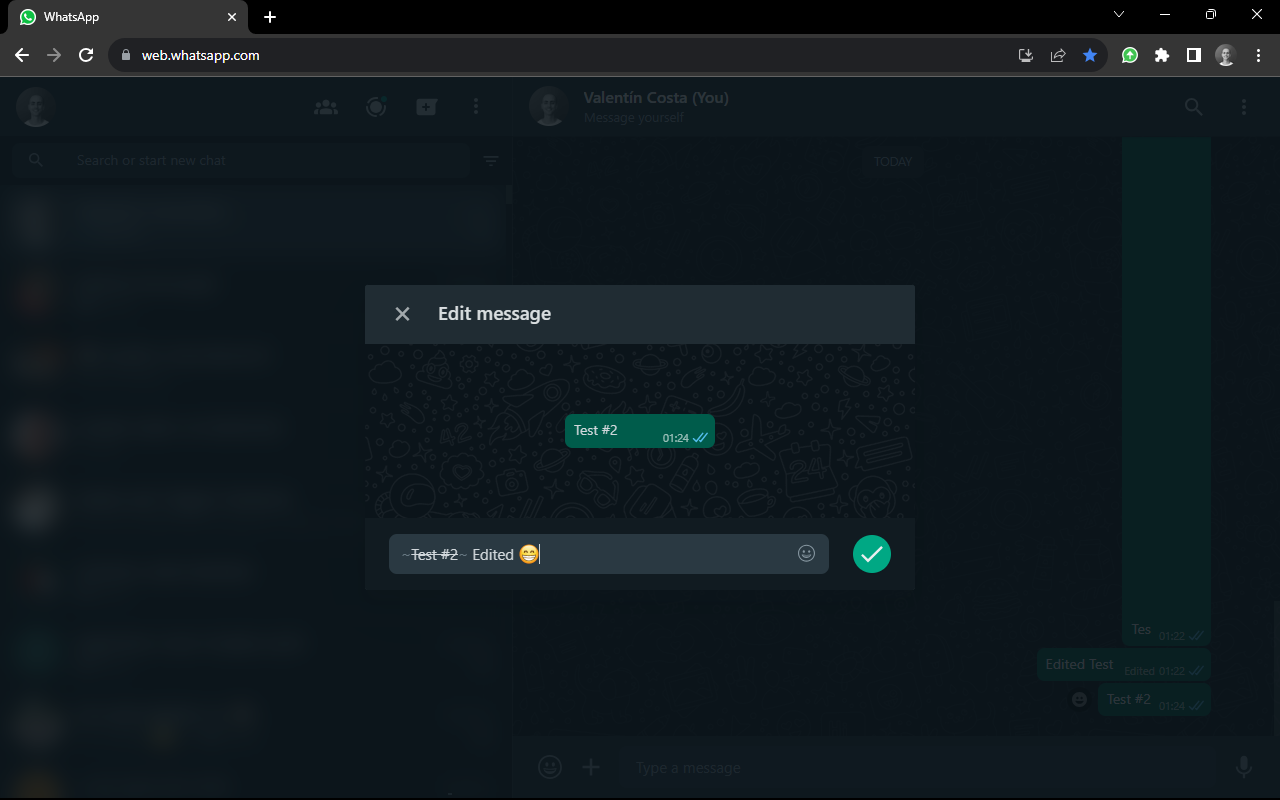Image resolution: width=1280 pixels, height=800 pixels.
Task: Open the in-chat search magnifier icon
Action: [1193, 106]
